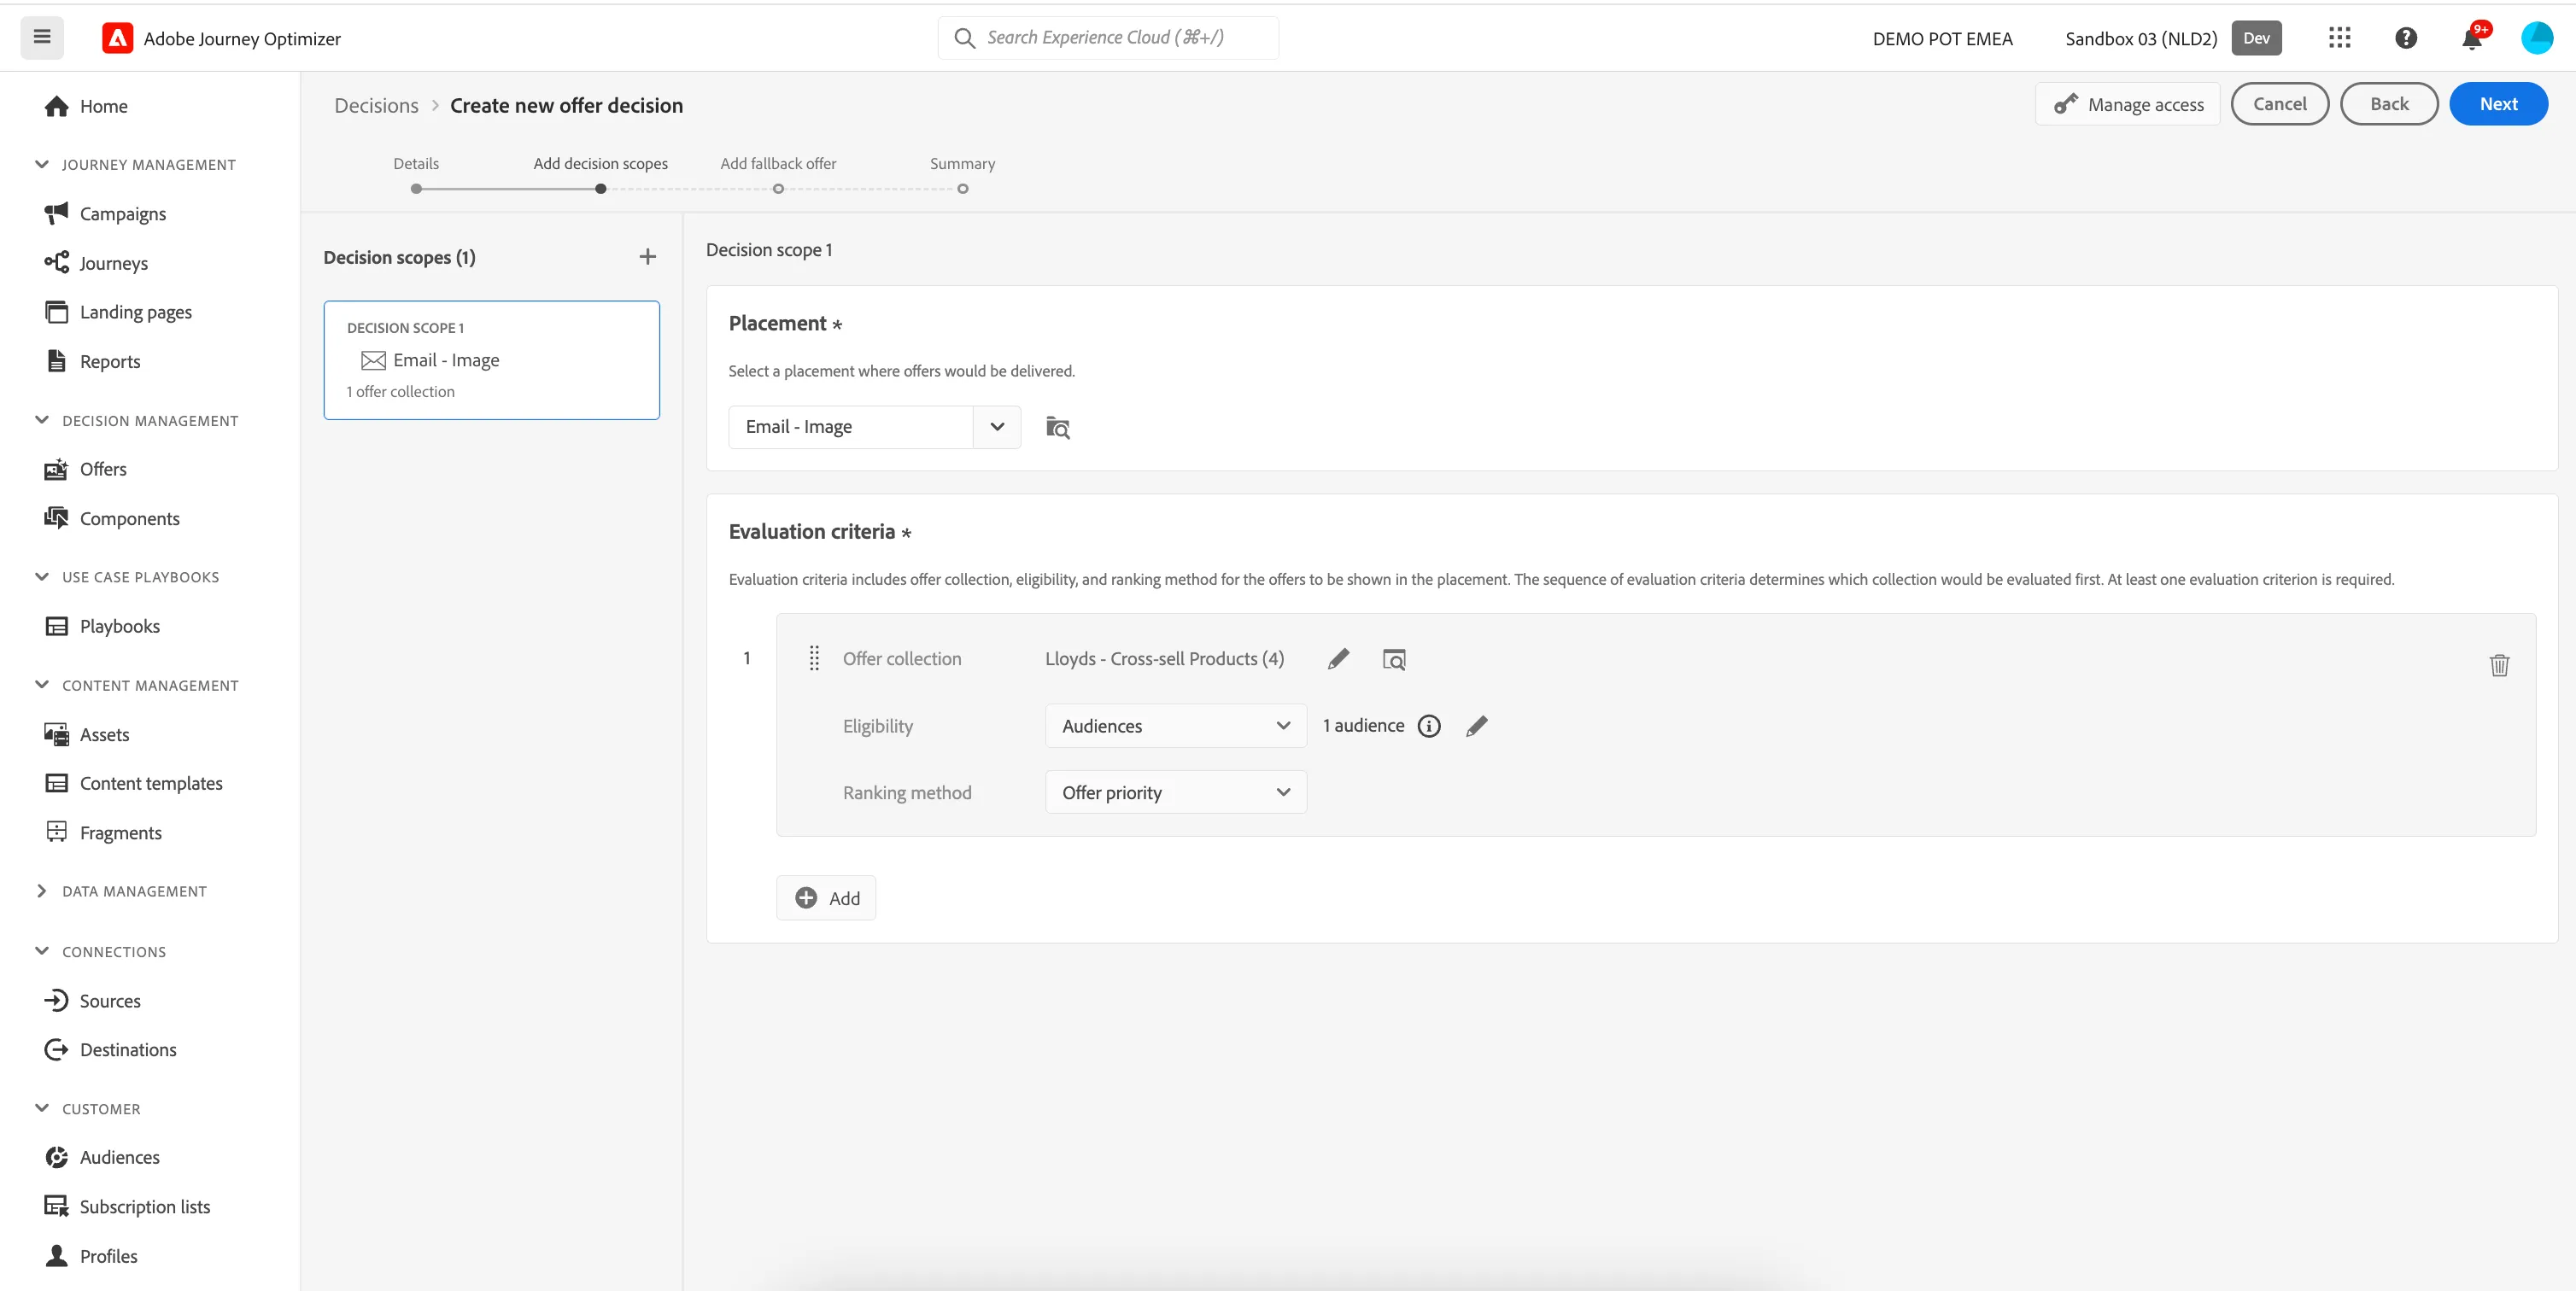Screen dimensions: 2576x1291
Task: Open Audiences under Customer
Action: [119, 1157]
